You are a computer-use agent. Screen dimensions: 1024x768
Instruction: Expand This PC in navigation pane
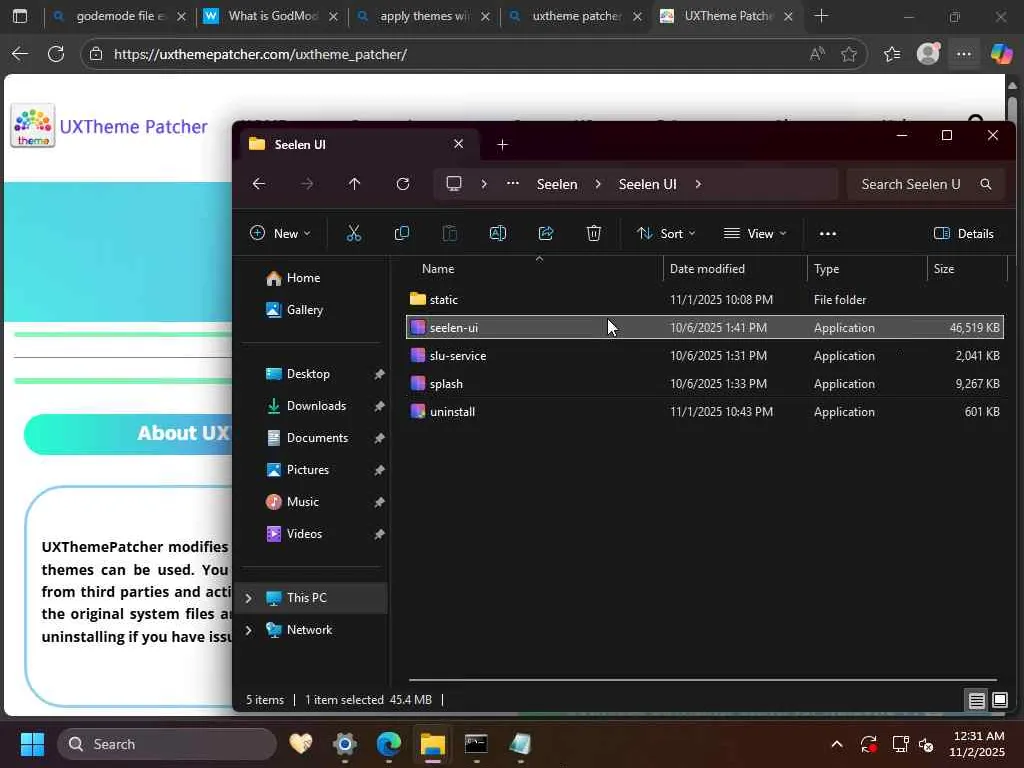(248, 598)
